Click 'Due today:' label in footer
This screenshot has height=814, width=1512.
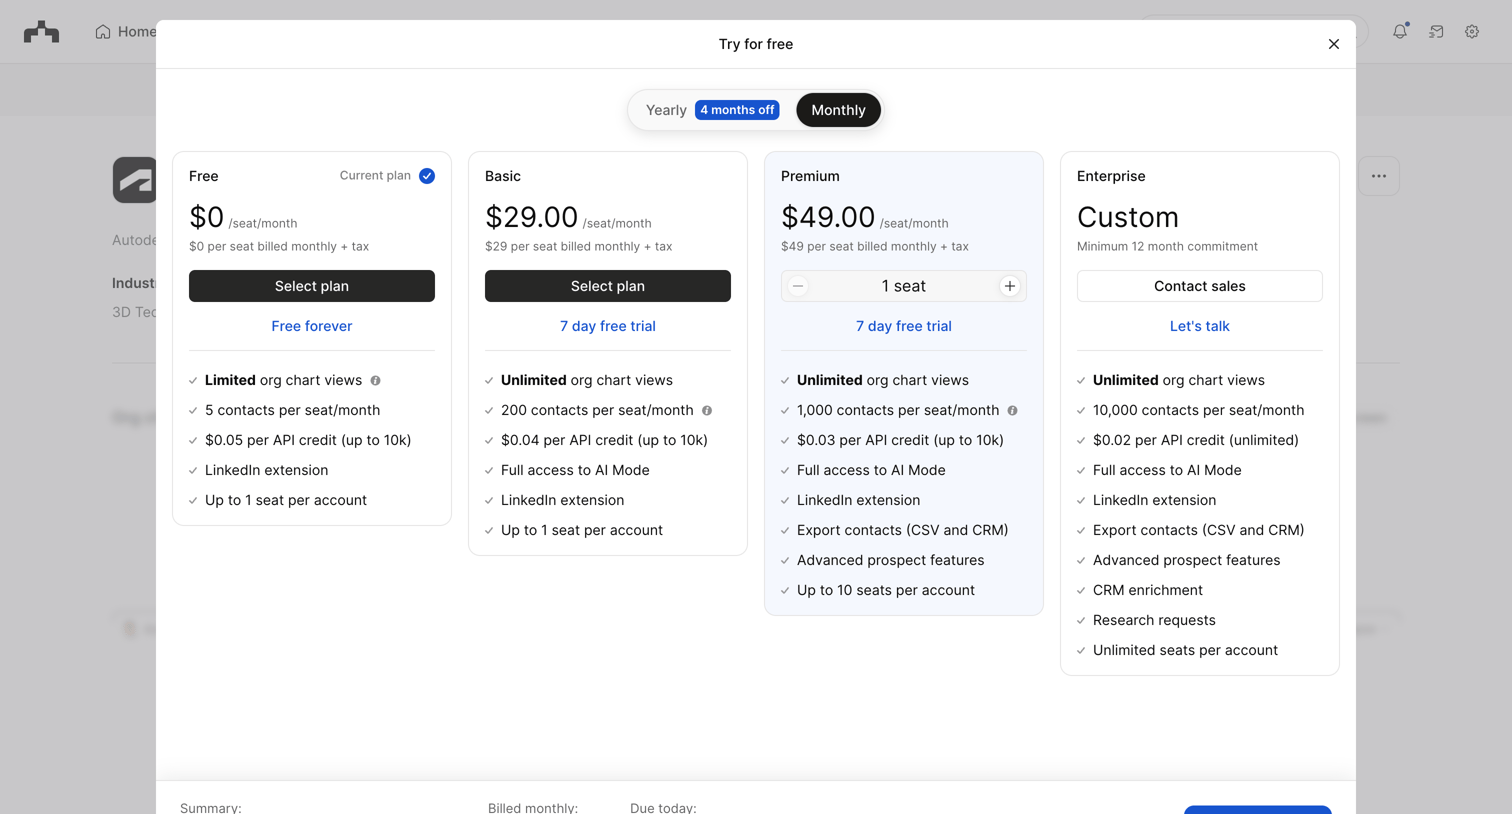tap(663, 807)
